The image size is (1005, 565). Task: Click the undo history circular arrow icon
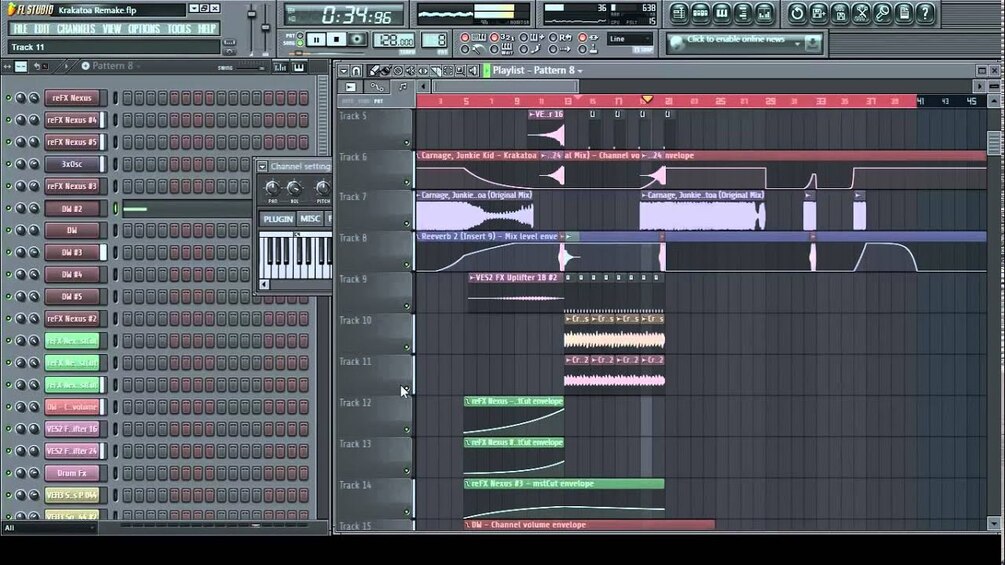coord(797,13)
